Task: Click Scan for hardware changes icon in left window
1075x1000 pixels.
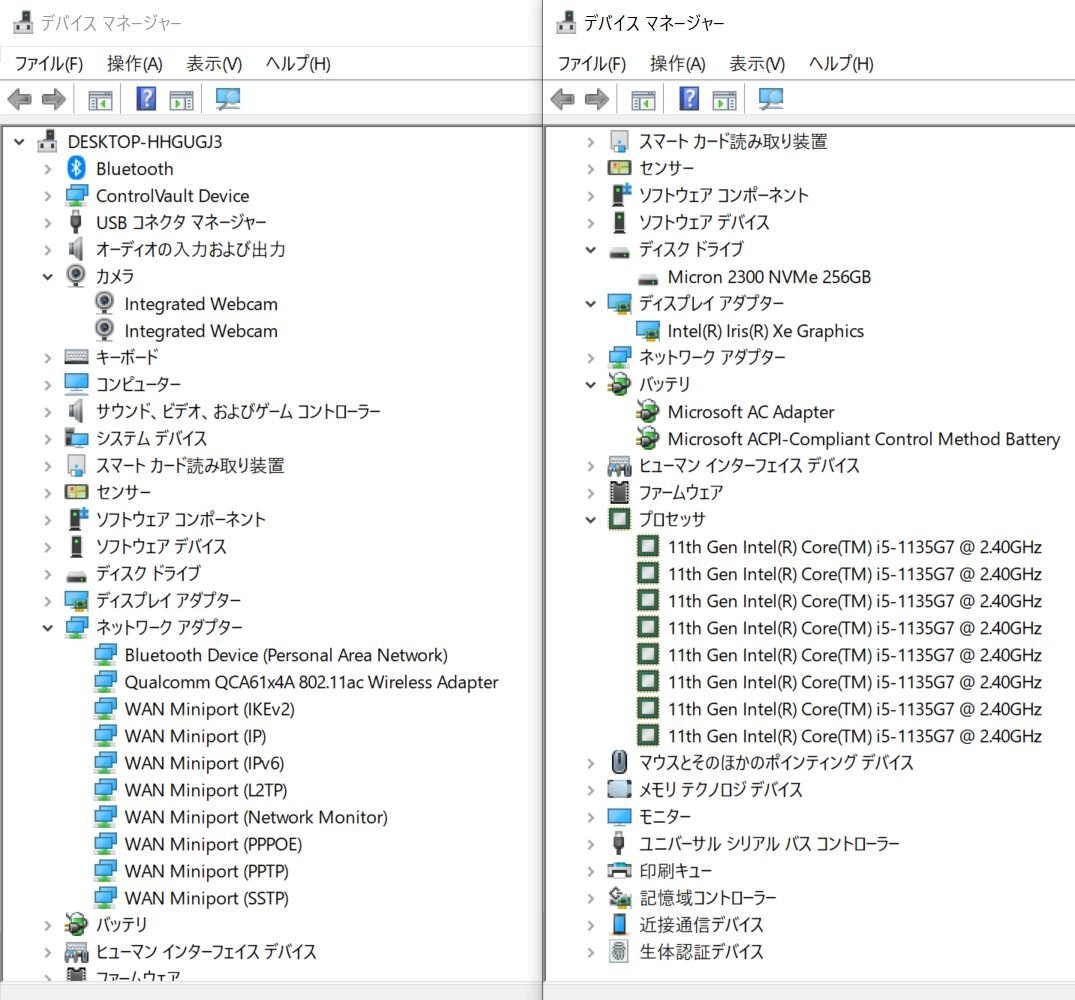Action: click(227, 99)
